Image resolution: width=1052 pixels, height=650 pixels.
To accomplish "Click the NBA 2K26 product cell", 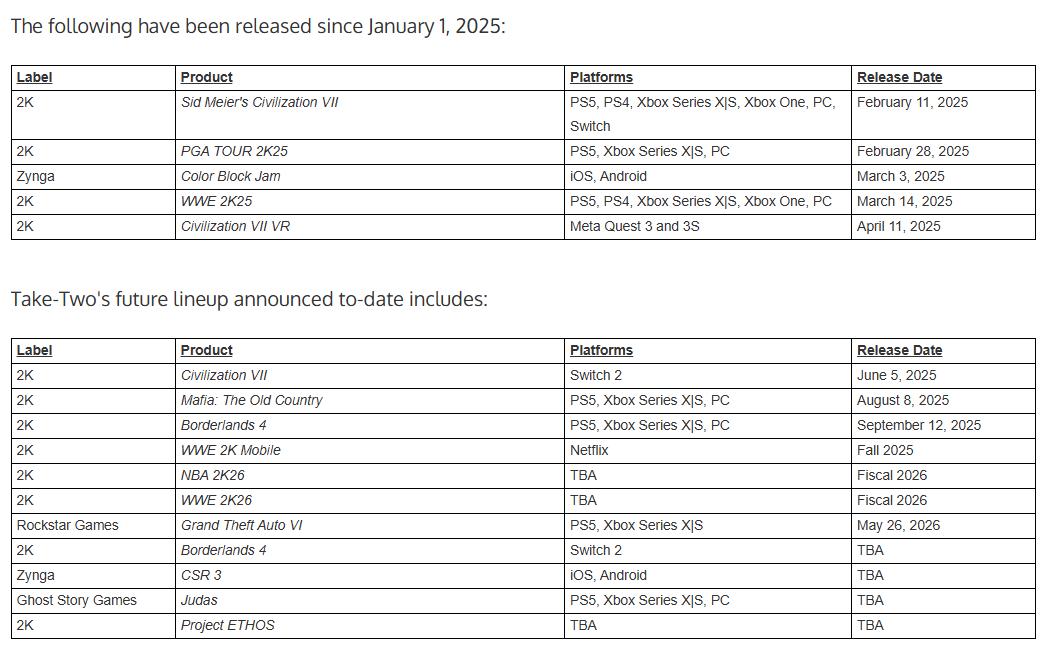I will pos(370,476).
